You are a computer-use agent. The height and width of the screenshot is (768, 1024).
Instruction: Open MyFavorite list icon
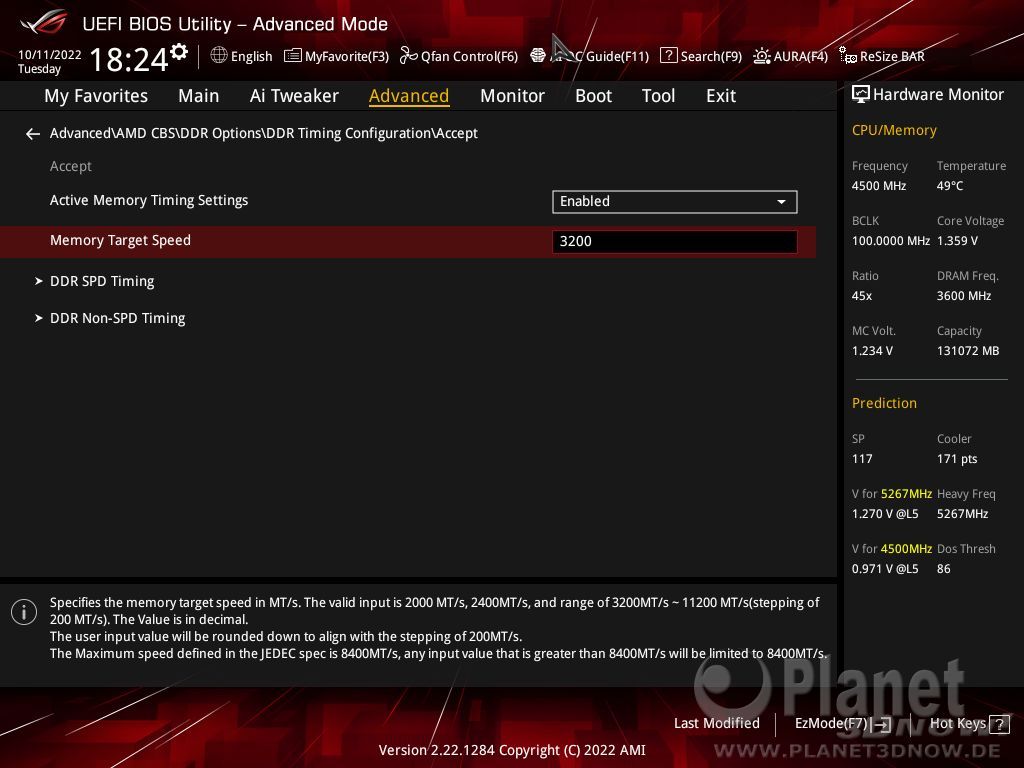click(293, 56)
